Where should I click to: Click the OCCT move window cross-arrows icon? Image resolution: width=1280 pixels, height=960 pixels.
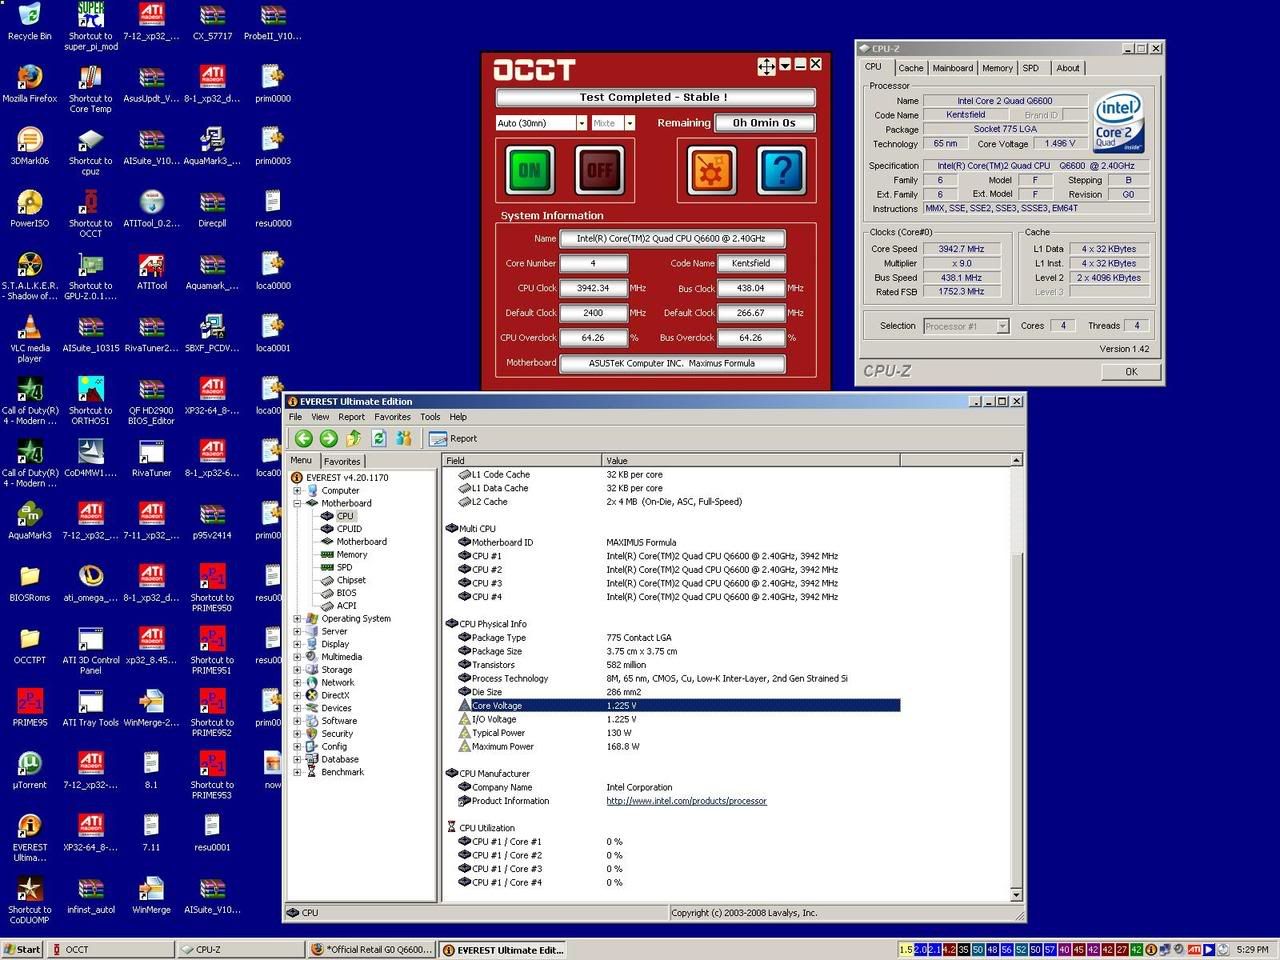point(767,66)
